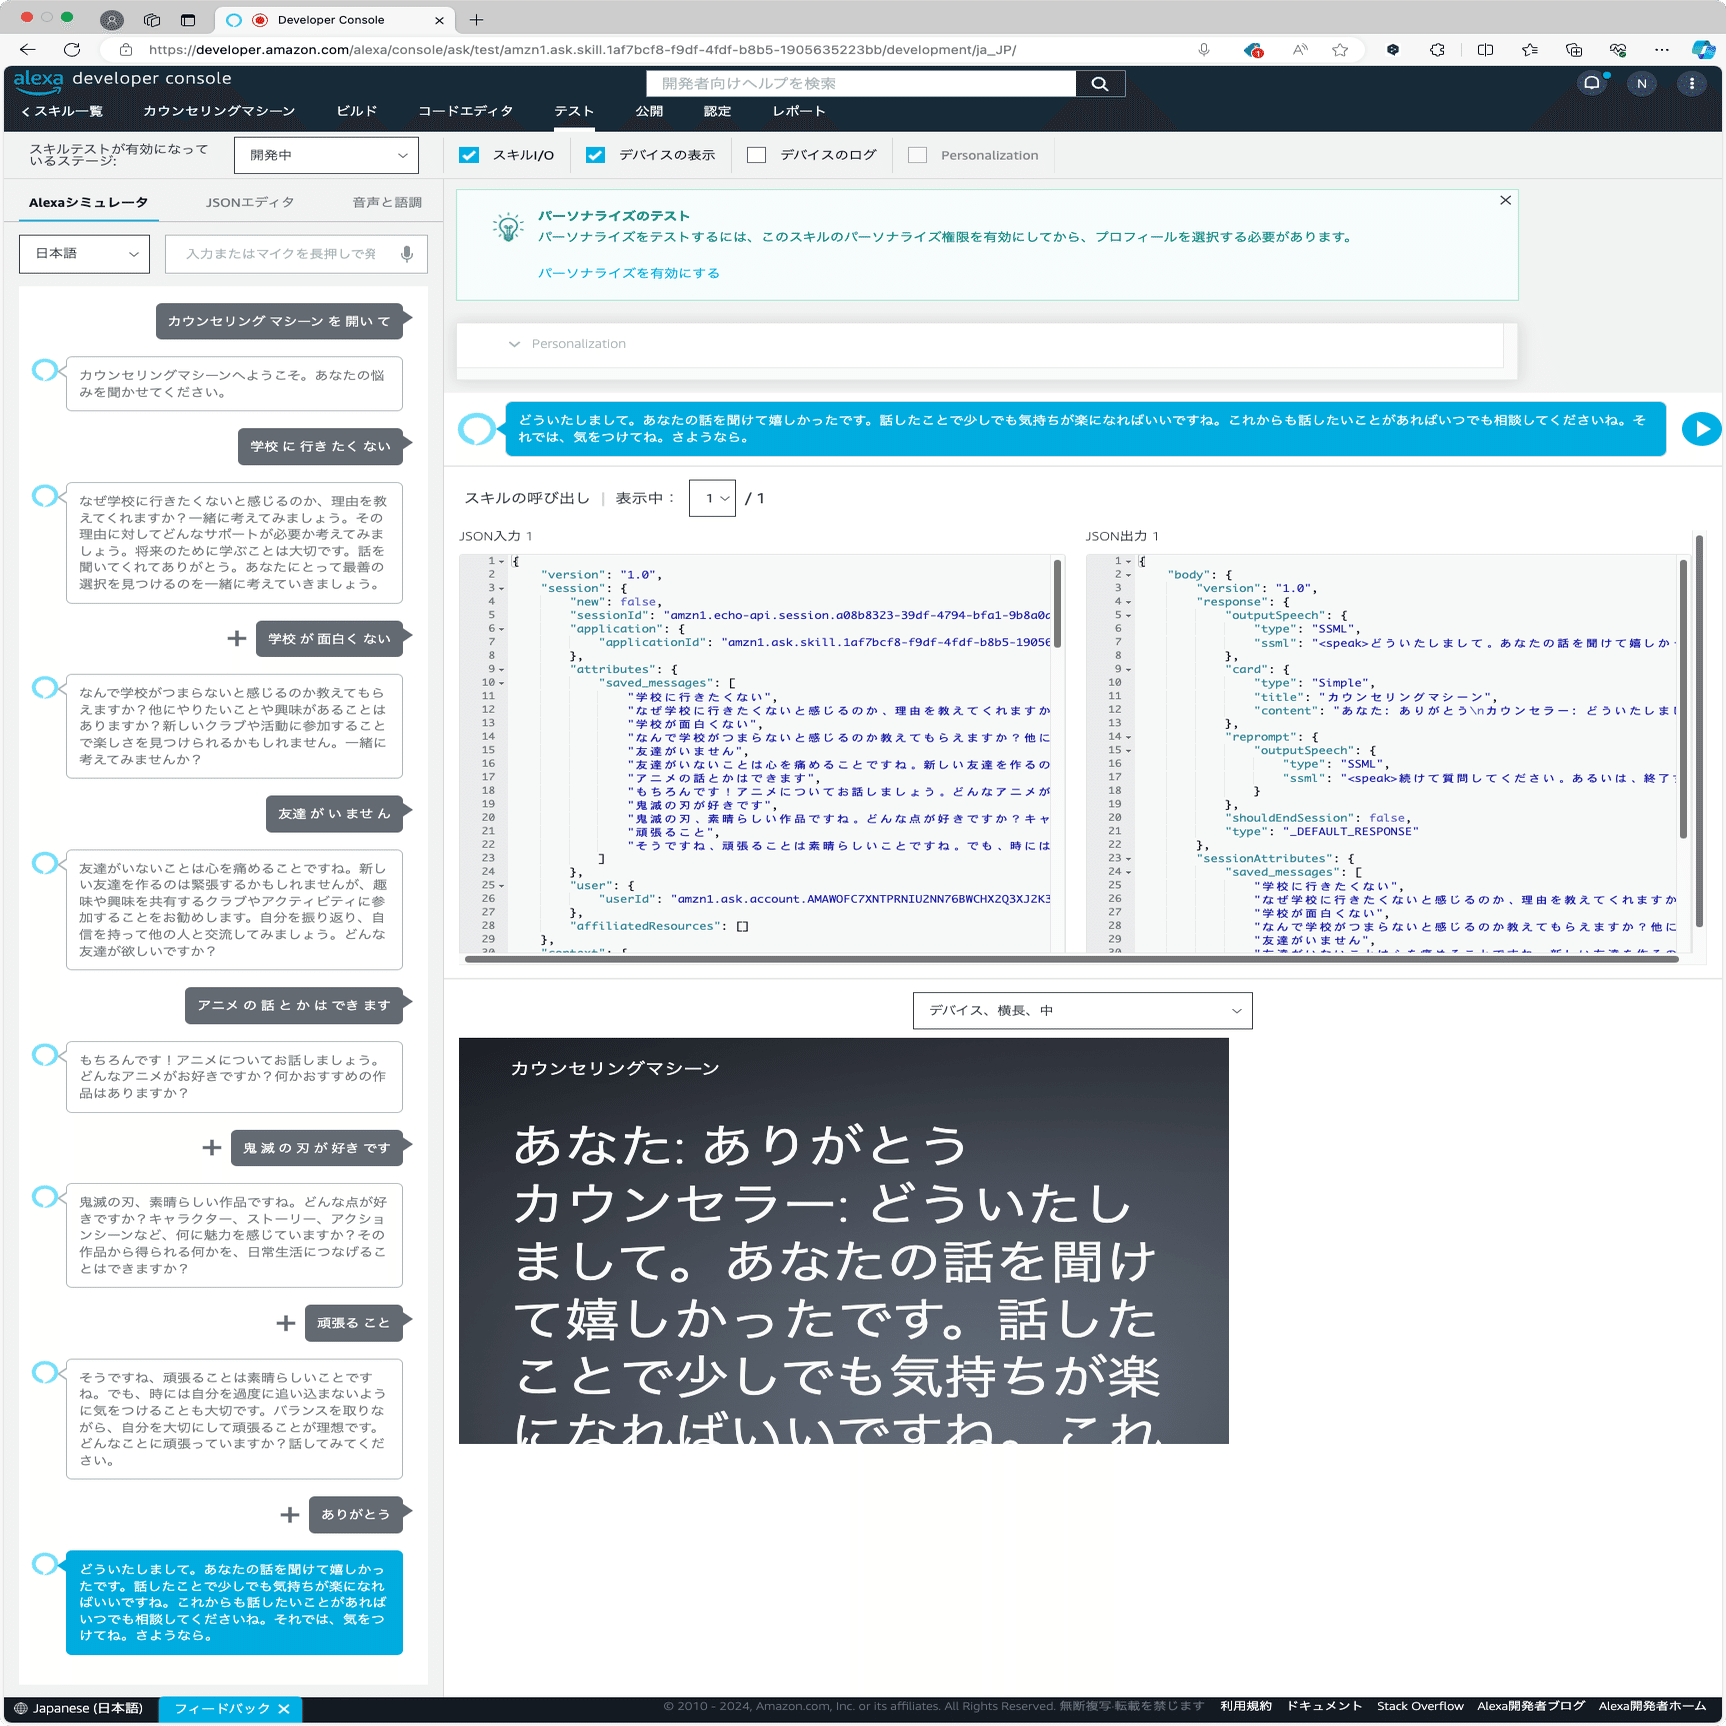Uncheck the スキルI/O checkbox

(469, 155)
